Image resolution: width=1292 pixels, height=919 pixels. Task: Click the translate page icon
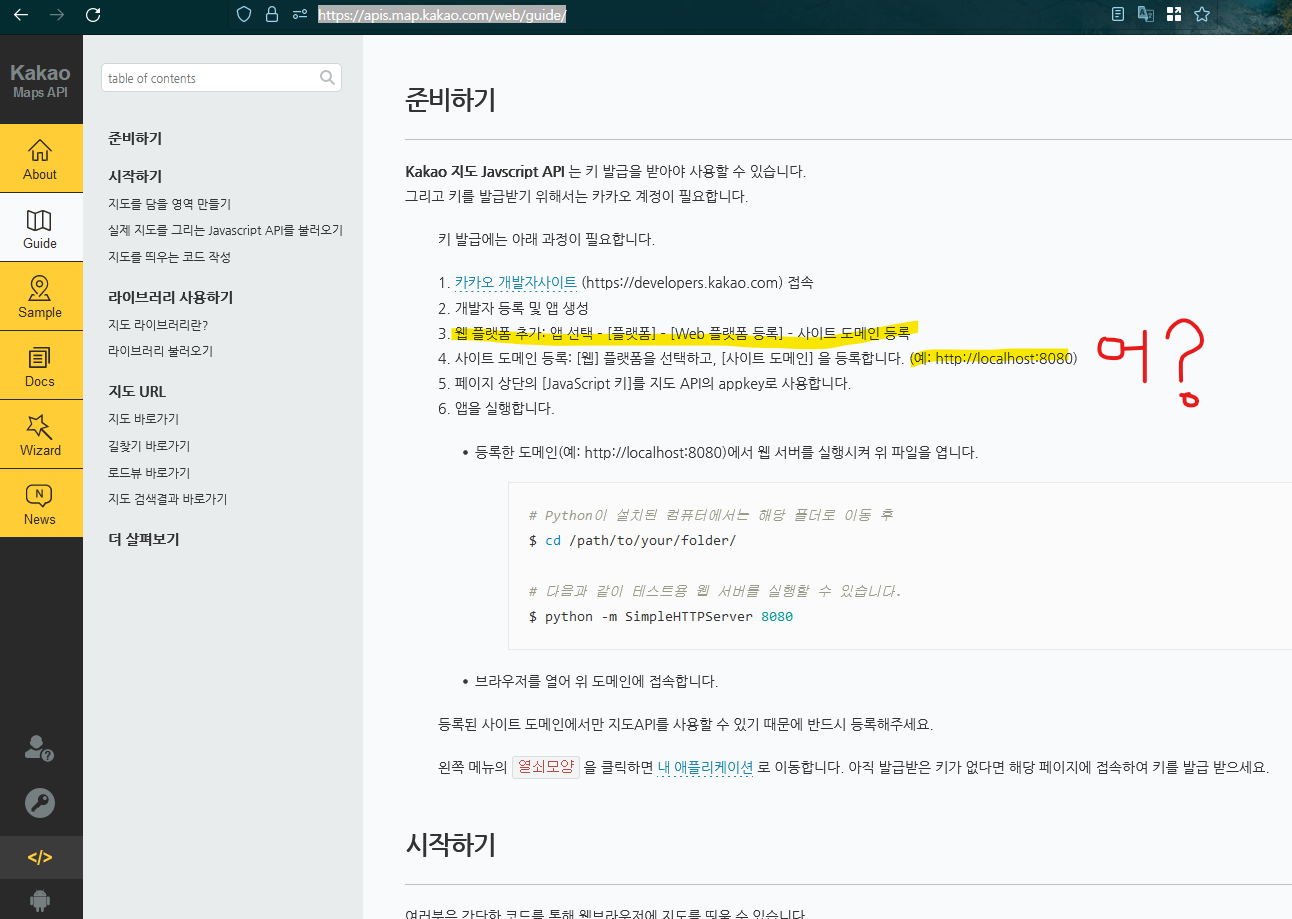pyautogui.click(x=1146, y=14)
